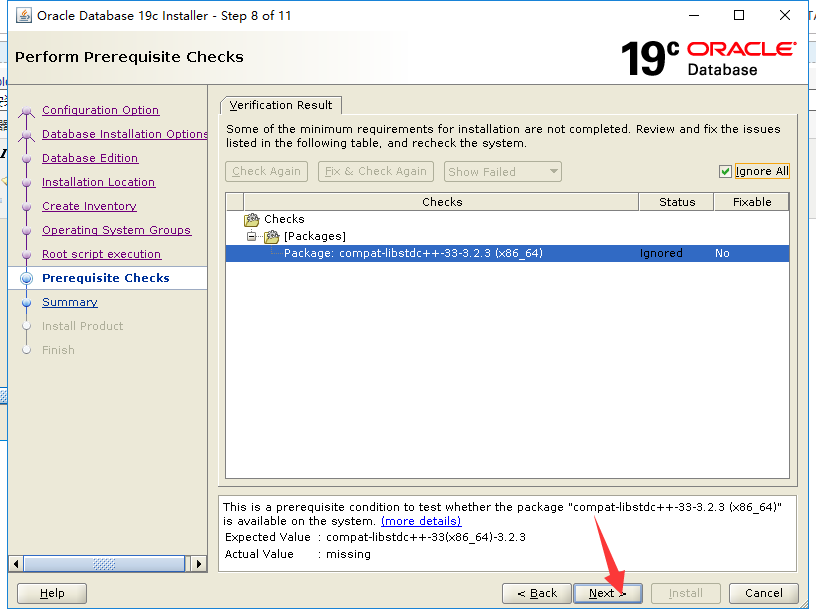Click the Next button
This screenshot has height=616, width=816.
607,593
